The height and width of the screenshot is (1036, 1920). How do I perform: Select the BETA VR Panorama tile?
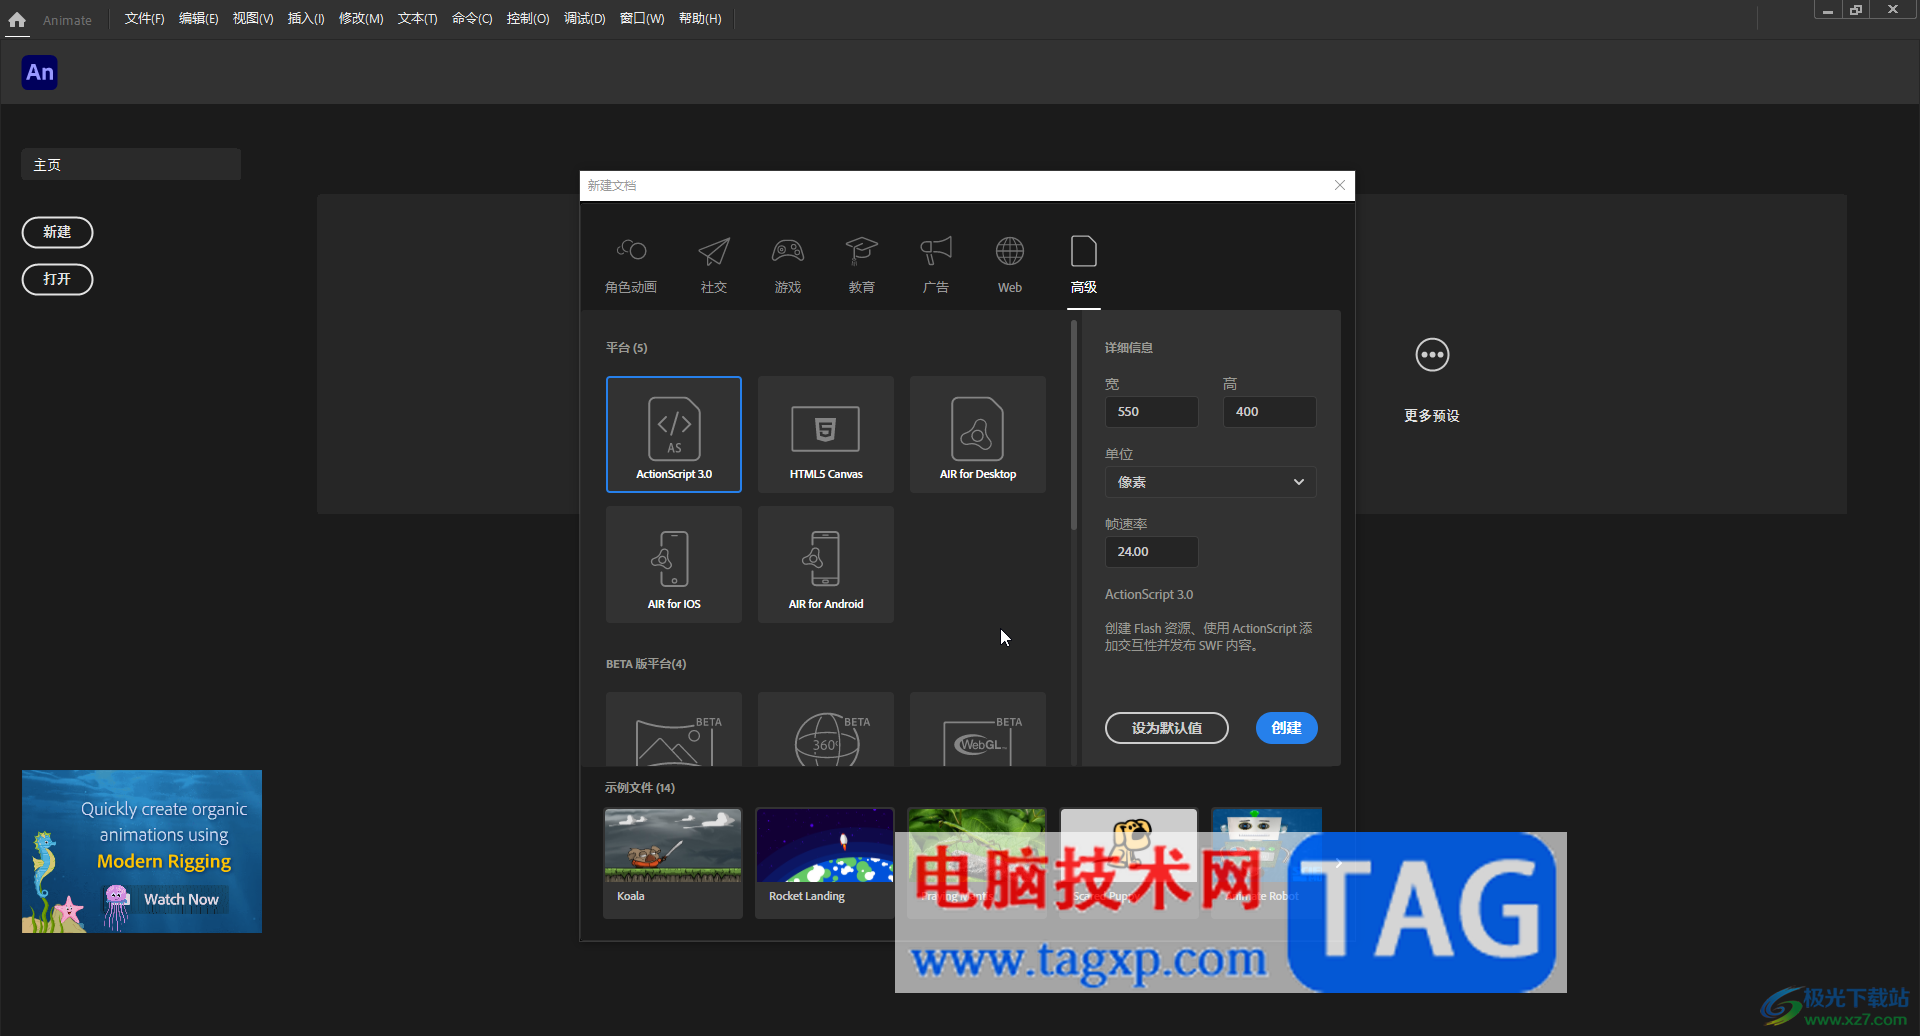click(x=674, y=730)
